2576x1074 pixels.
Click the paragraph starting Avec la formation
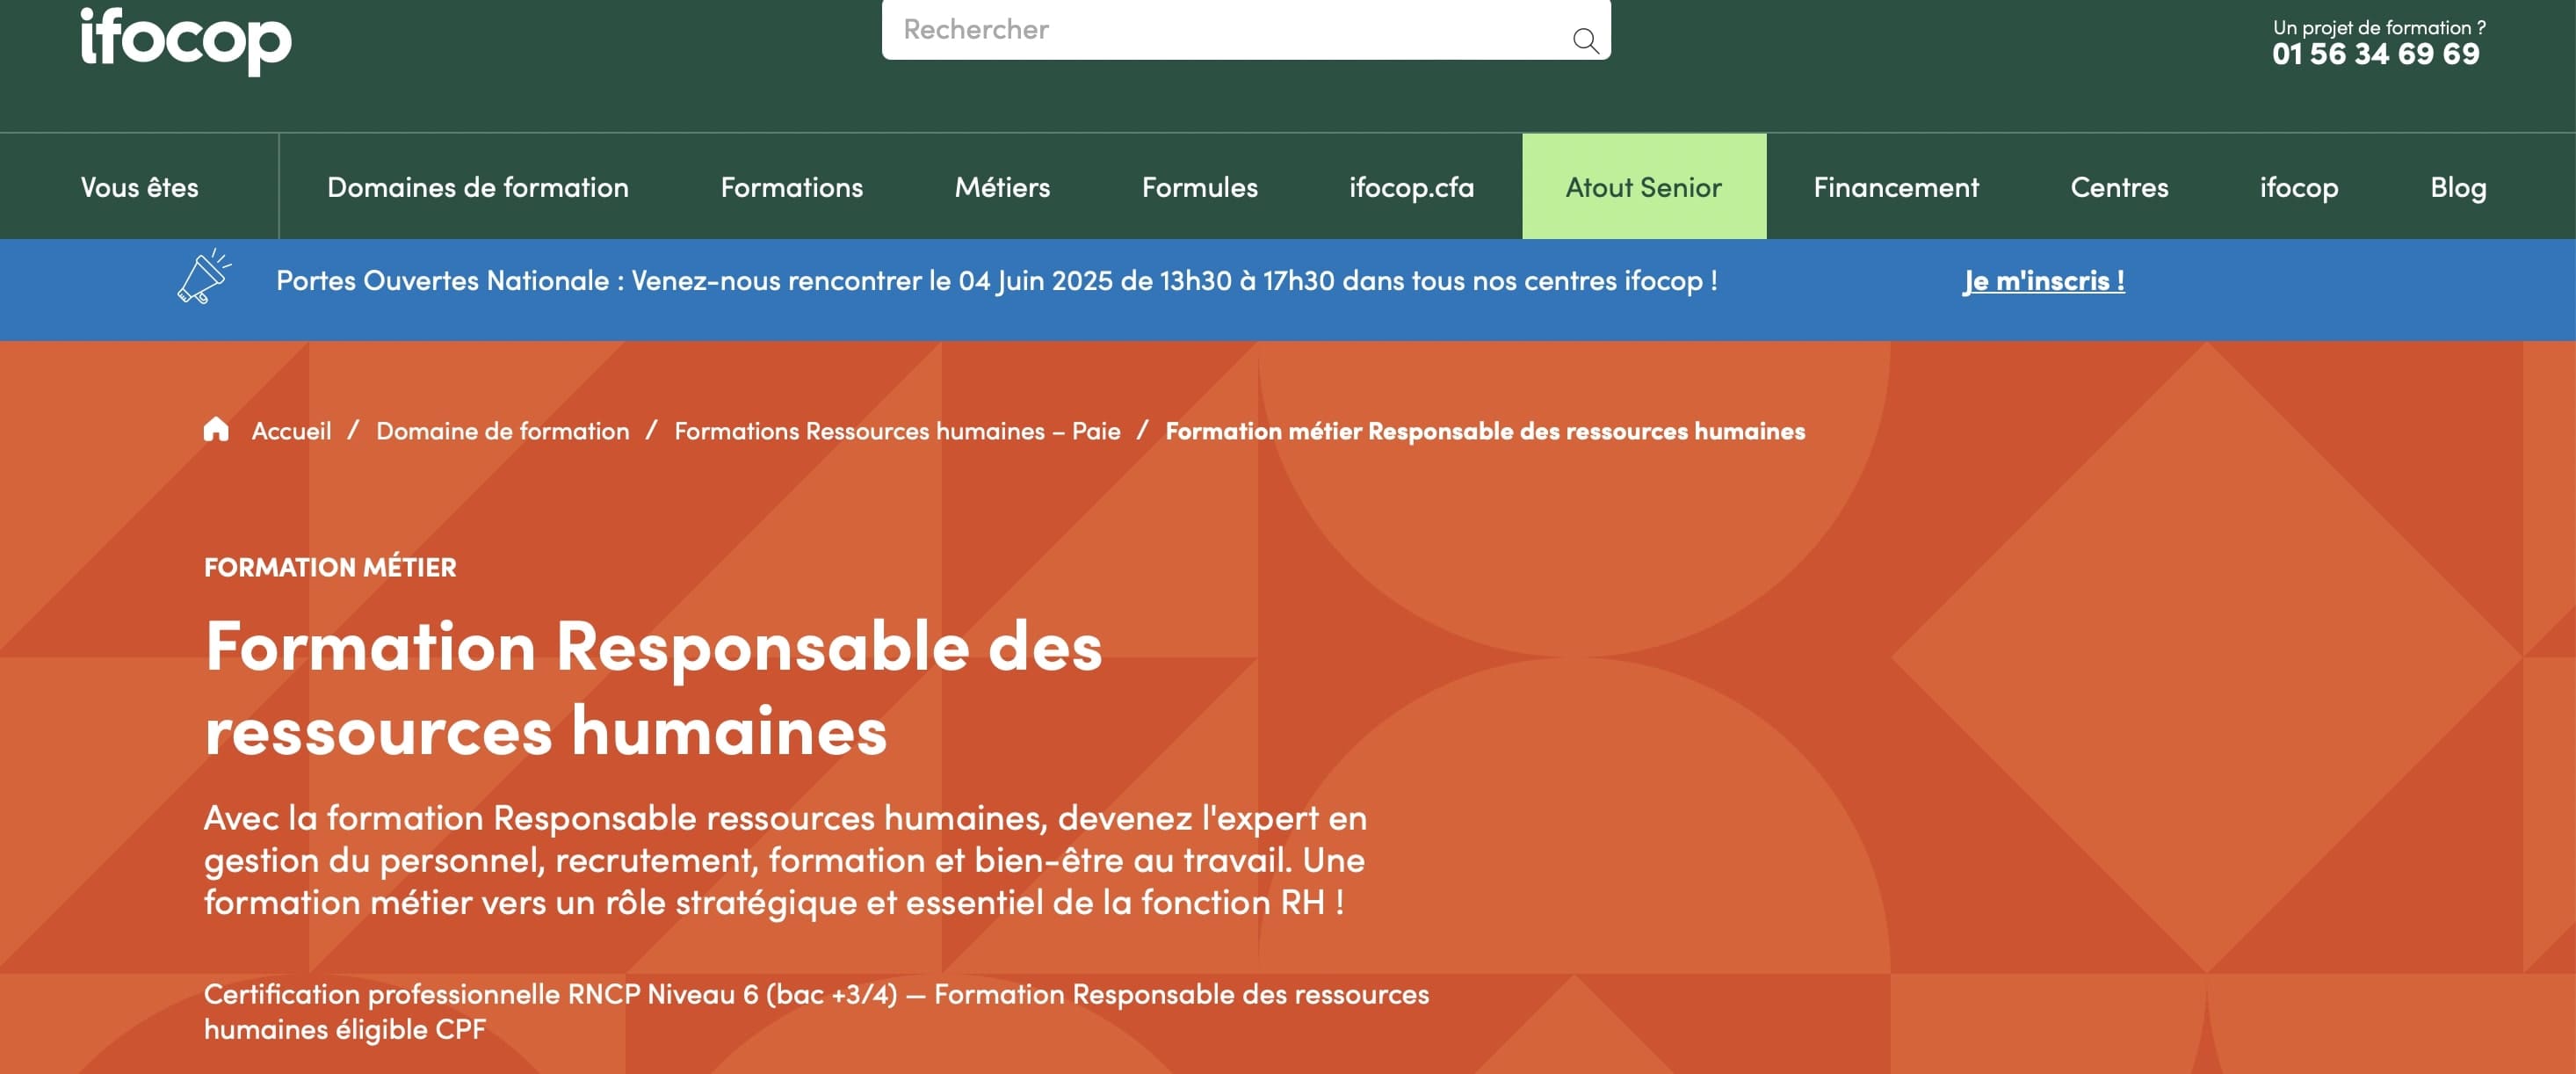pos(785,860)
